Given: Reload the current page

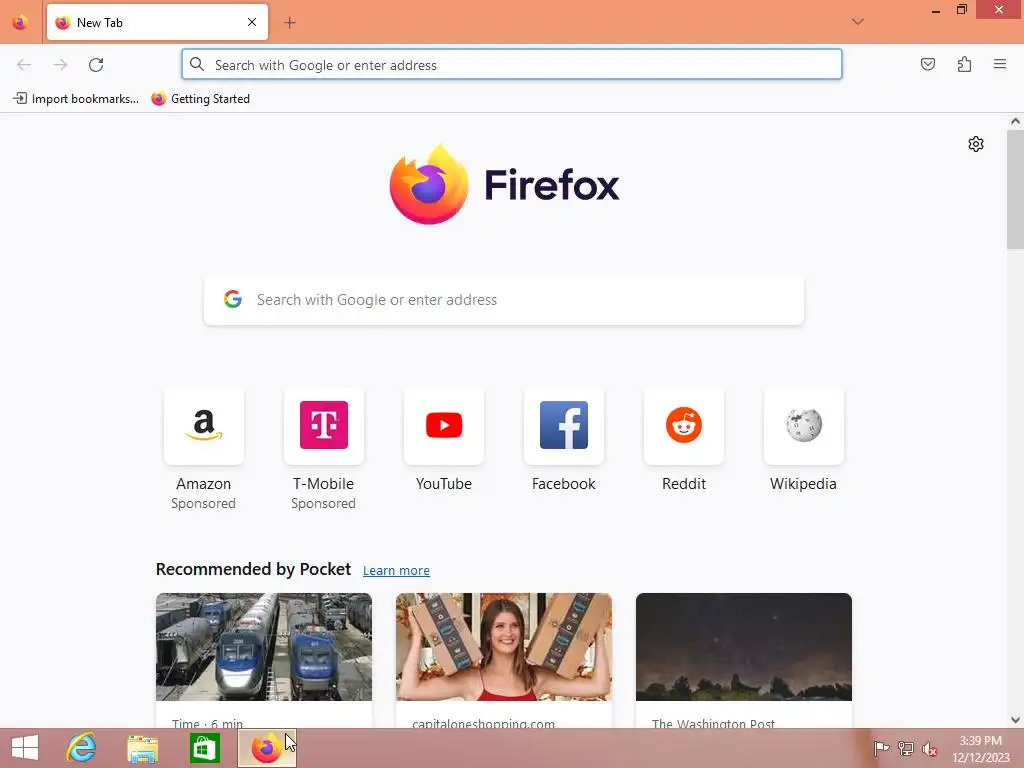Looking at the screenshot, I should [x=96, y=65].
